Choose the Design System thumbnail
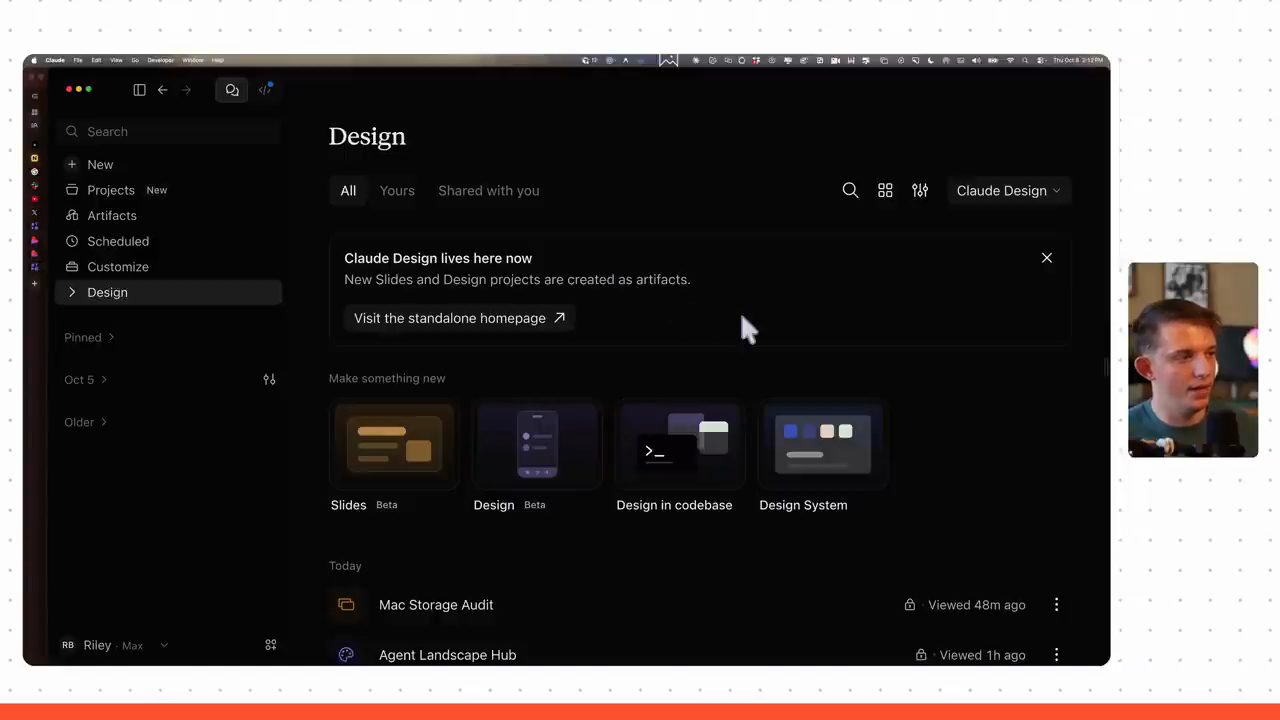This screenshot has width=1280, height=720. pyautogui.click(x=823, y=445)
